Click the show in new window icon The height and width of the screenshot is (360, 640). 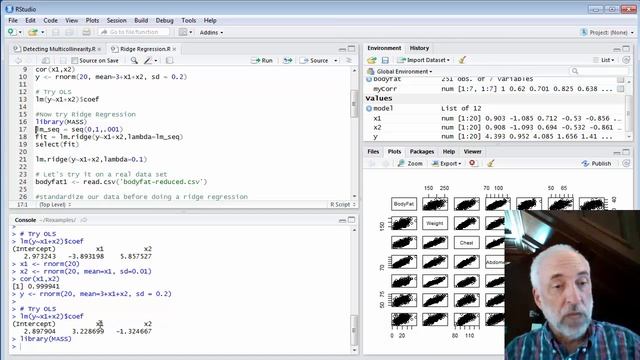point(46,60)
